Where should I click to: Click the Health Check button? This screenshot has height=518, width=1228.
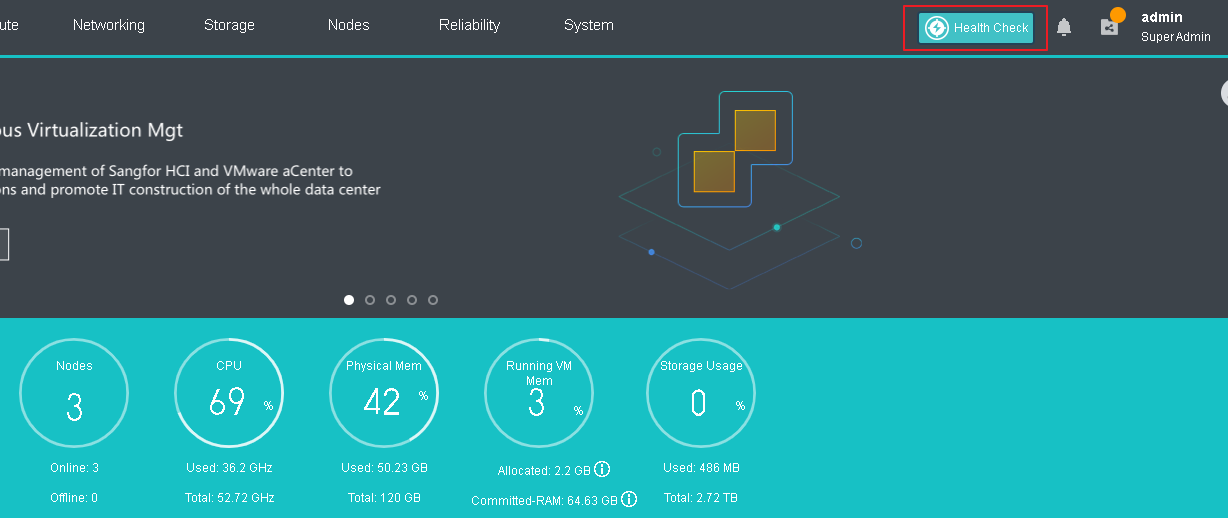click(x=976, y=28)
